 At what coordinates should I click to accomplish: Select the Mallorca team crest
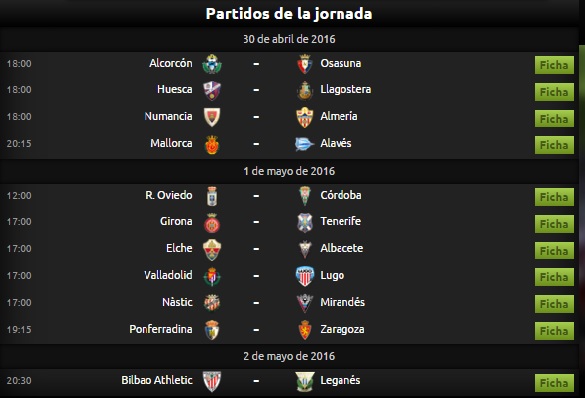coord(212,145)
